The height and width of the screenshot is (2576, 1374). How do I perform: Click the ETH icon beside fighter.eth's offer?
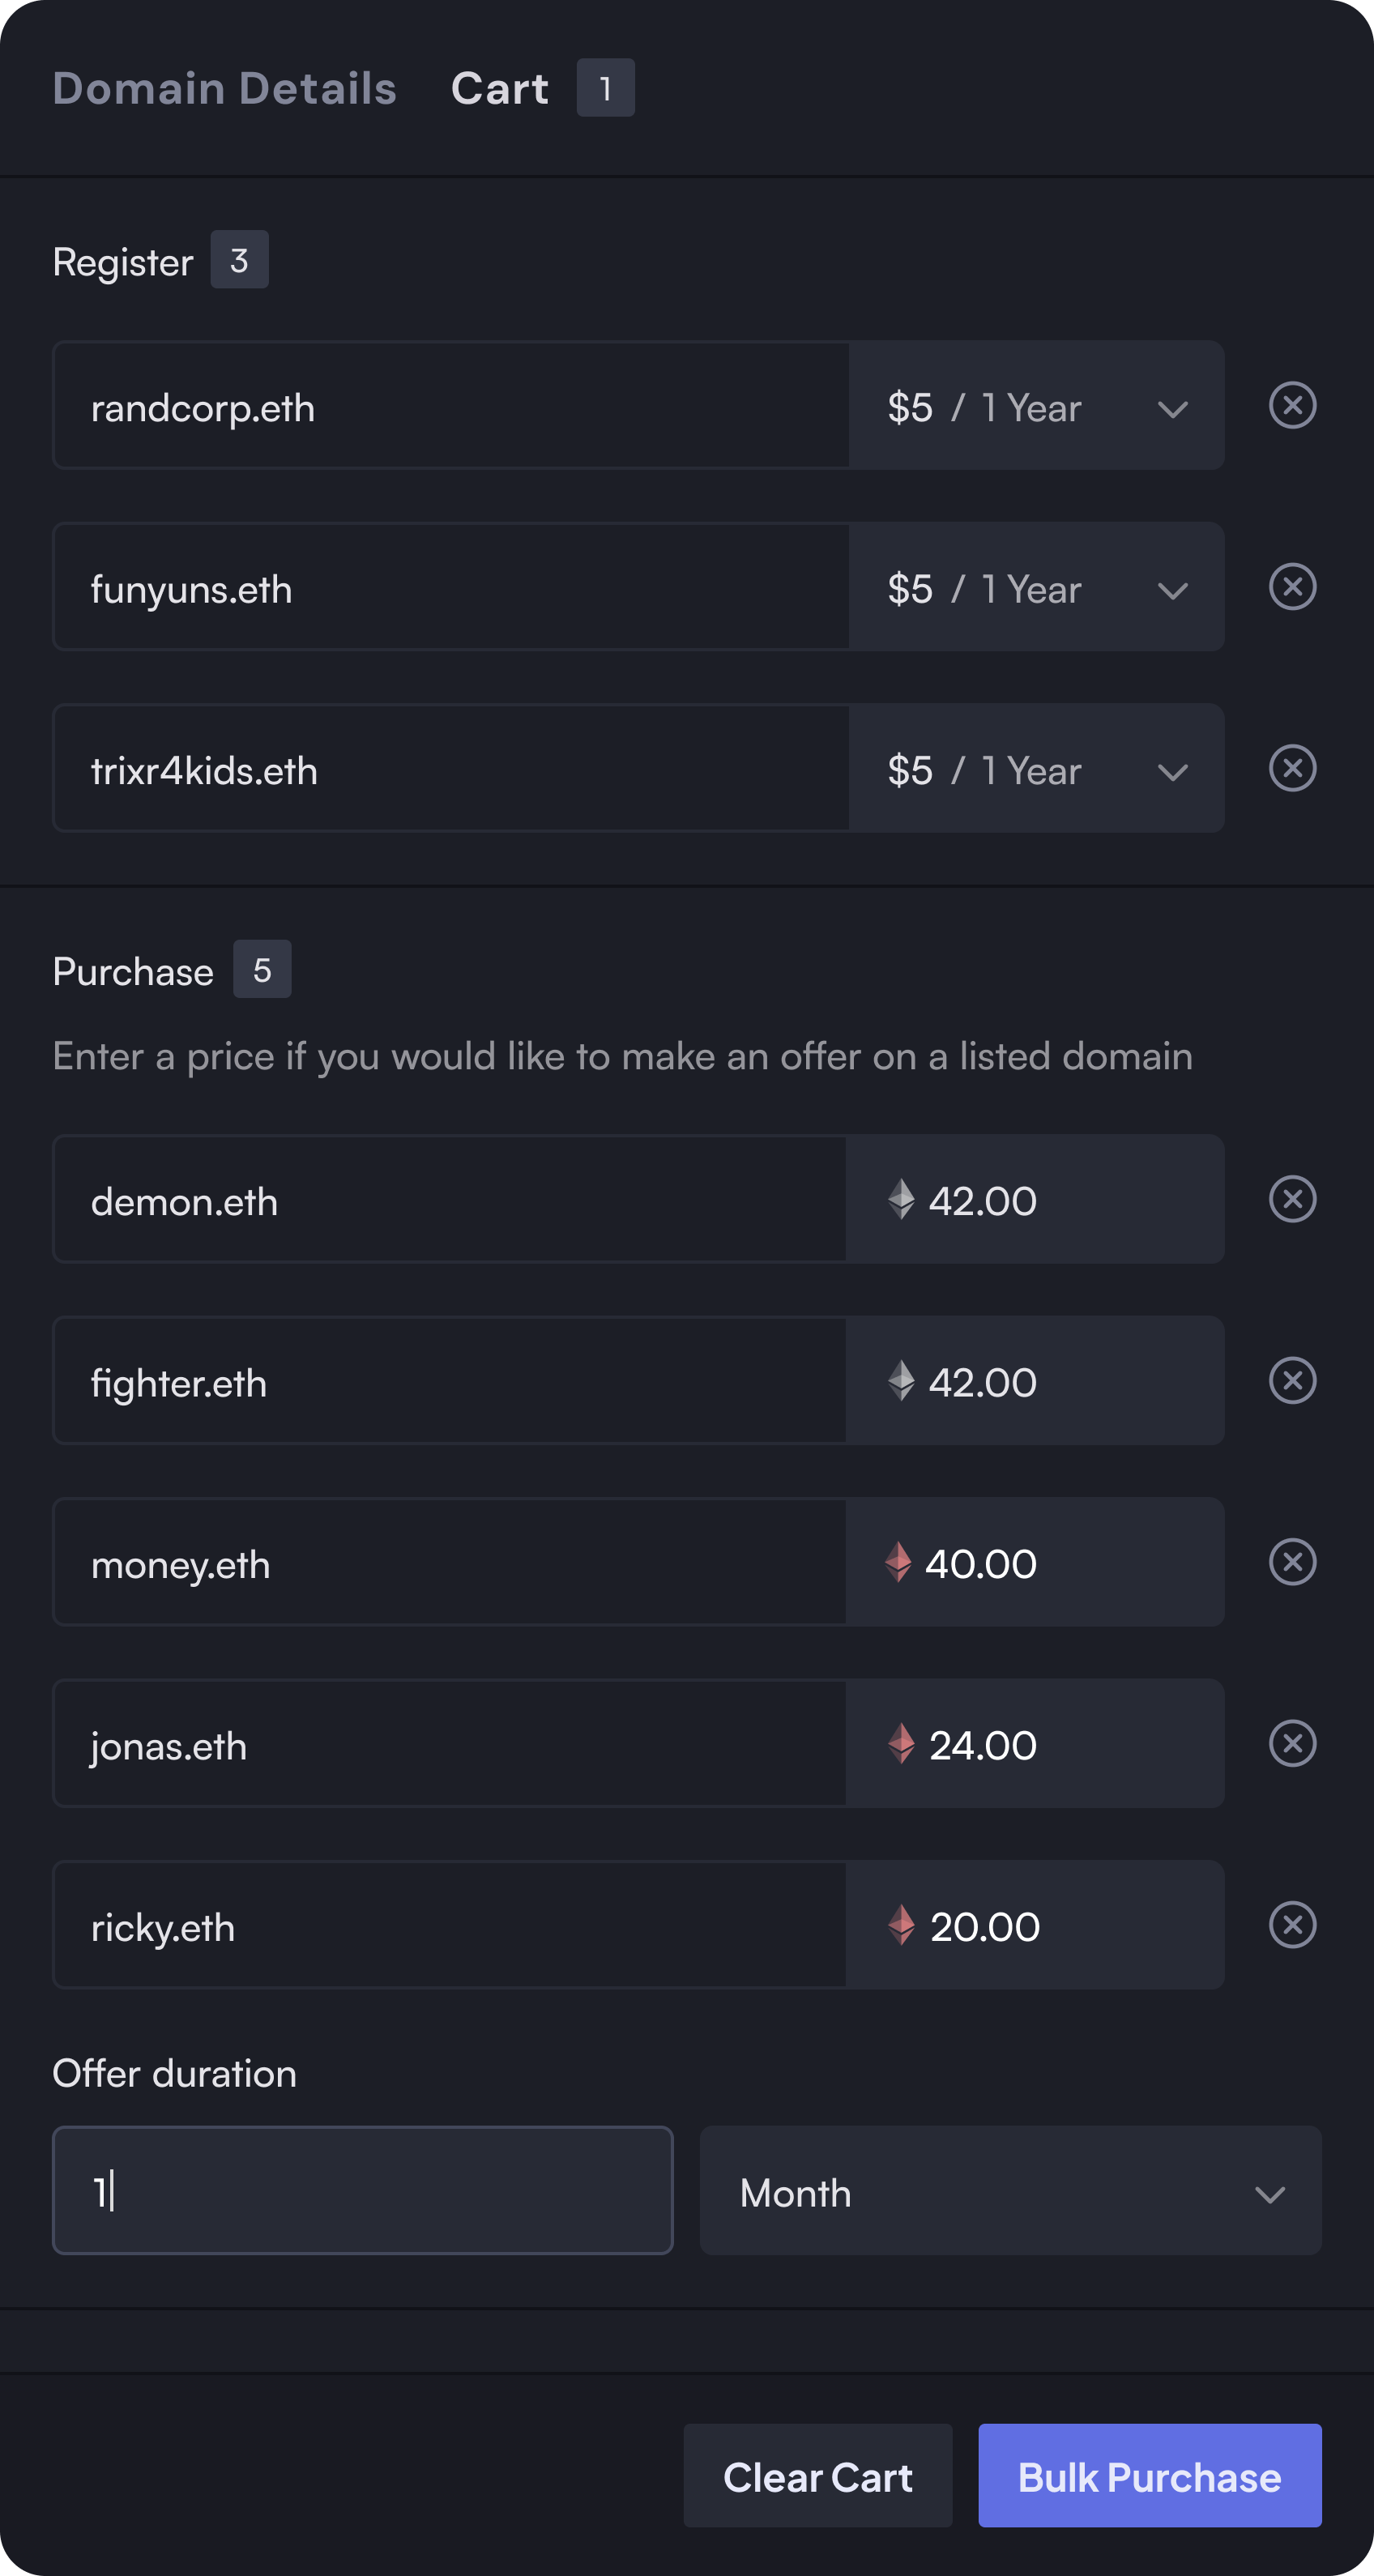pos(901,1381)
